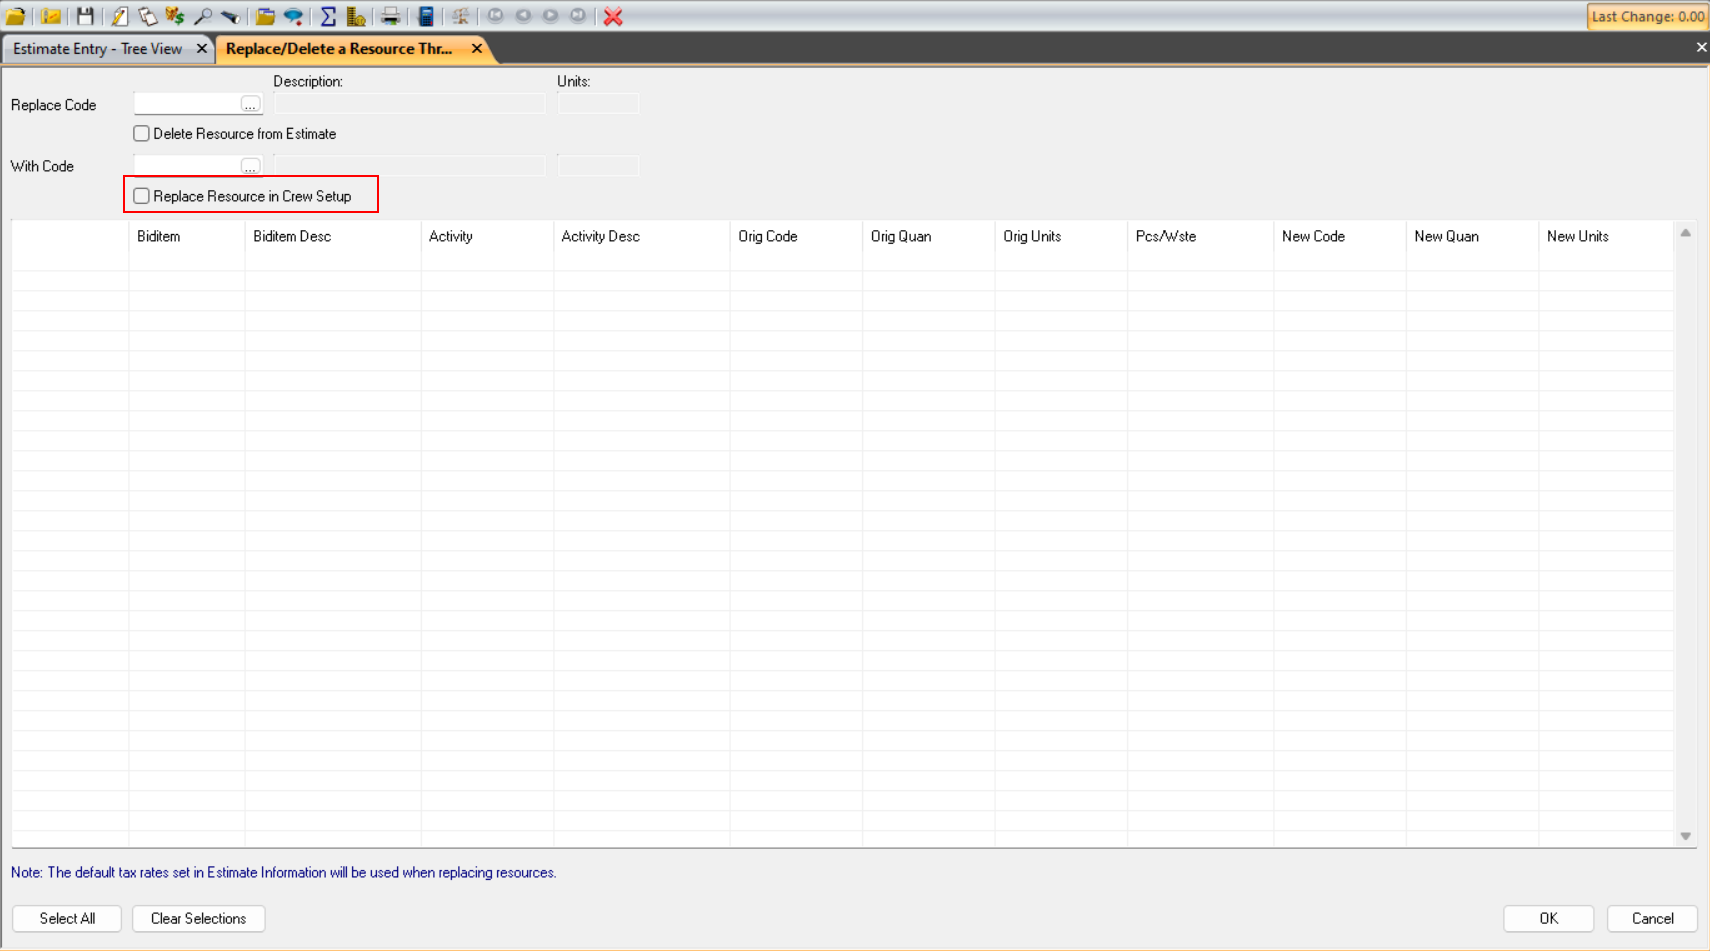This screenshot has width=1710, height=951.
Task: Open With Code lookup ellipsis button
Action: pos(250,167)
